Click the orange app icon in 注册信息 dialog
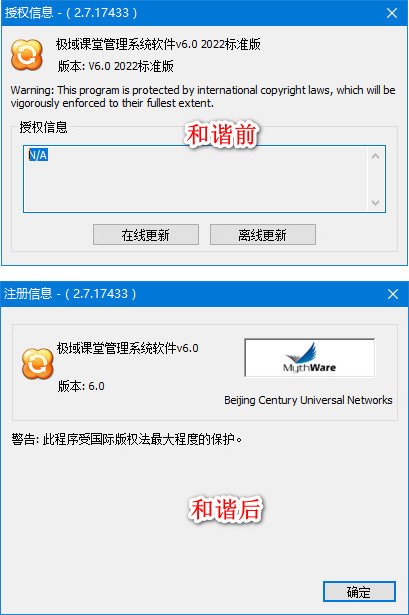The image size is (409, 615). point(38,364)
